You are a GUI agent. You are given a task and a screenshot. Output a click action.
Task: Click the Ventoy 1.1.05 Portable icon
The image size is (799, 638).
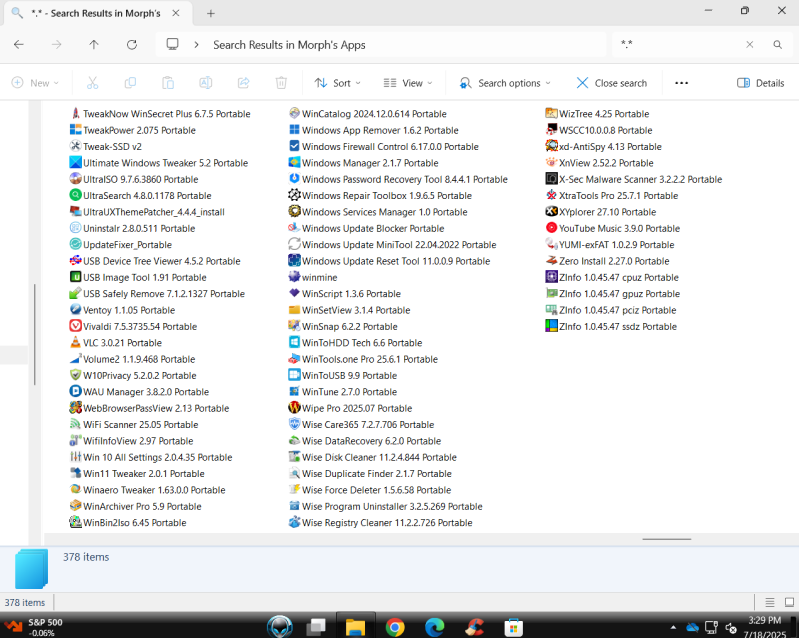tap(75, 310)
